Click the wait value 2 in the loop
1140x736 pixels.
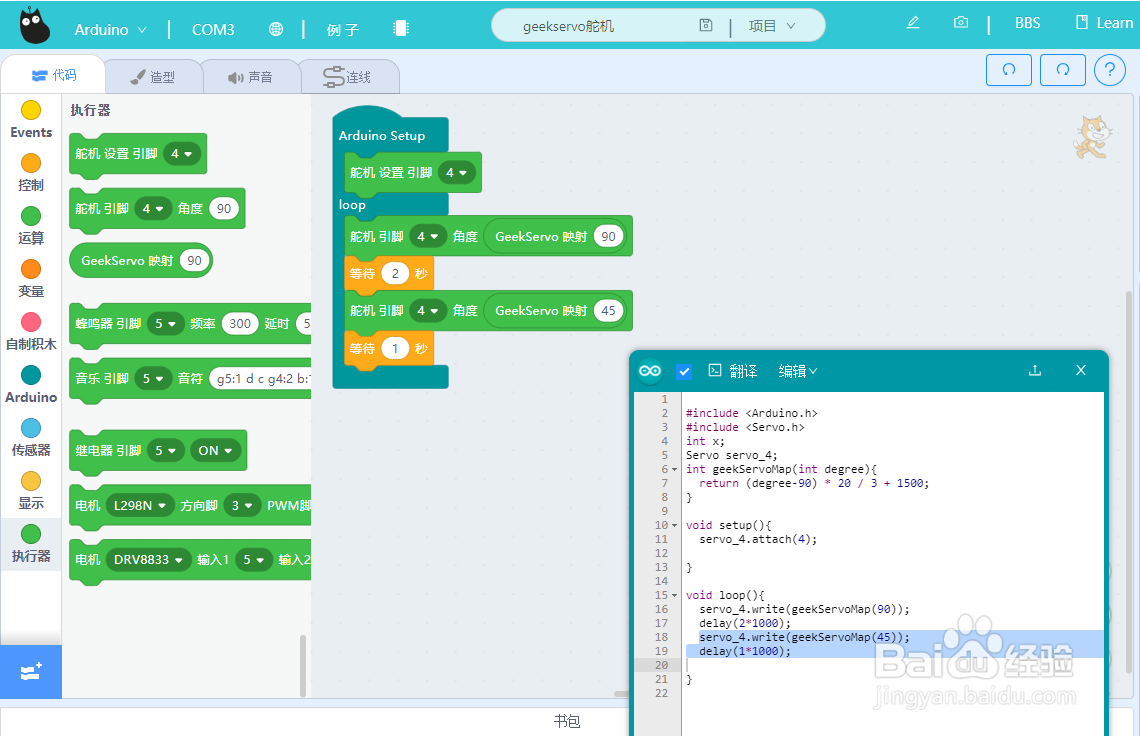pyautogui.click(x=395, y=273)
